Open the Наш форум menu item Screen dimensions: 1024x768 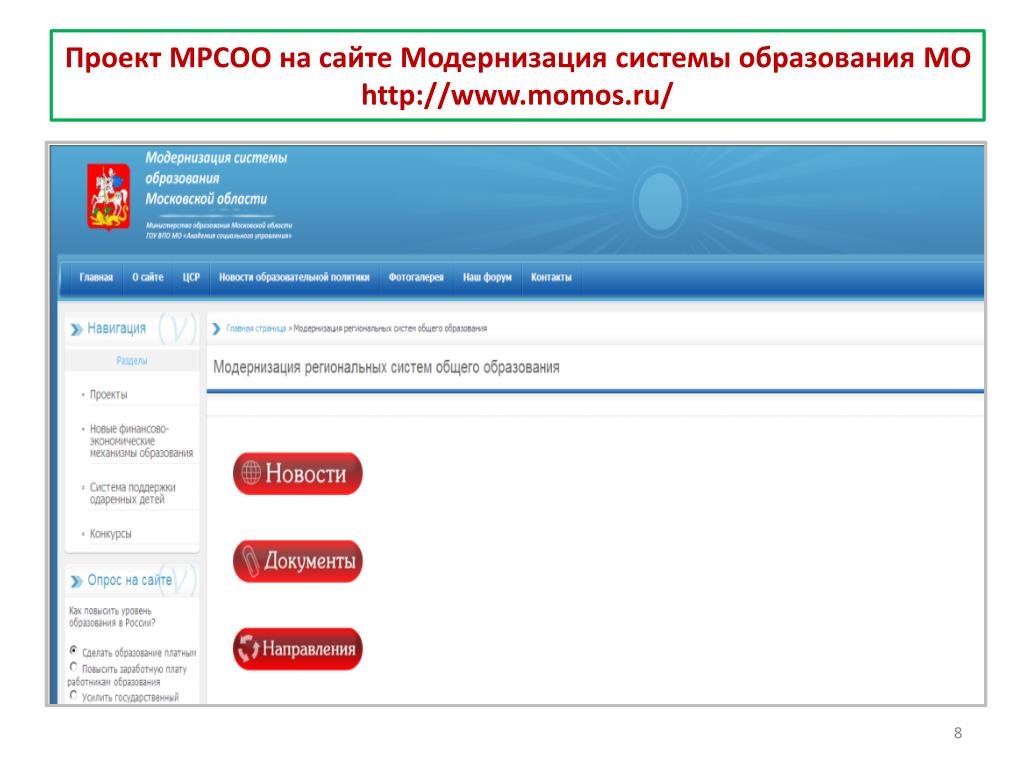(x=487, y=278)
